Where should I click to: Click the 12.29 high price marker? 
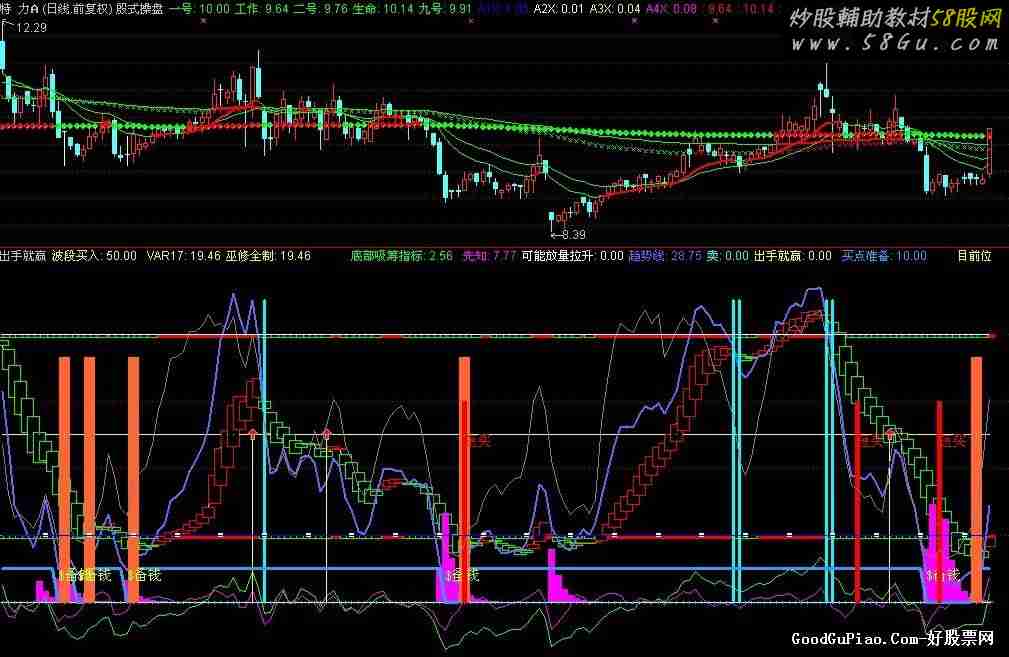pyautogui.click(x=32, y=27)
